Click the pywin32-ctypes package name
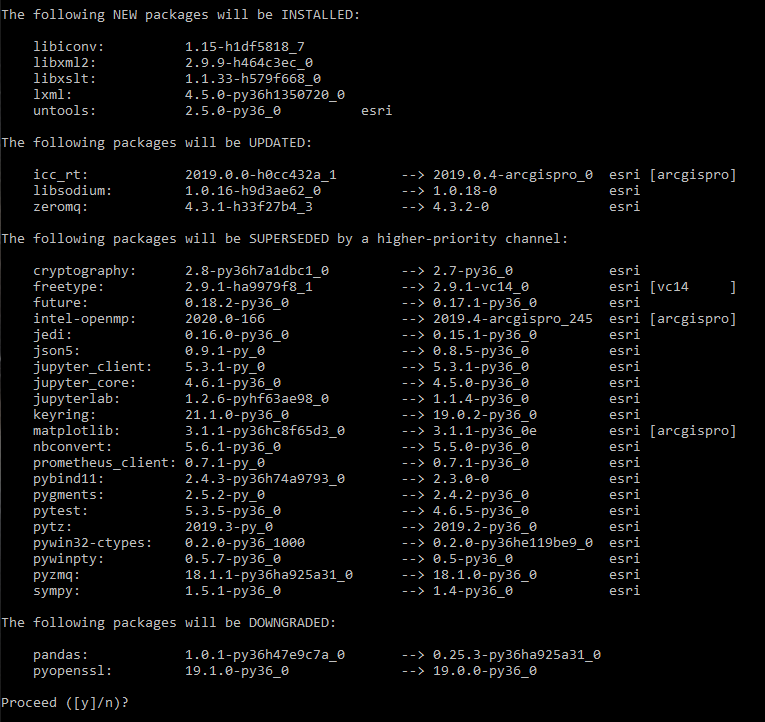Viewport: 765px width, 722px height. pos(92,542)
